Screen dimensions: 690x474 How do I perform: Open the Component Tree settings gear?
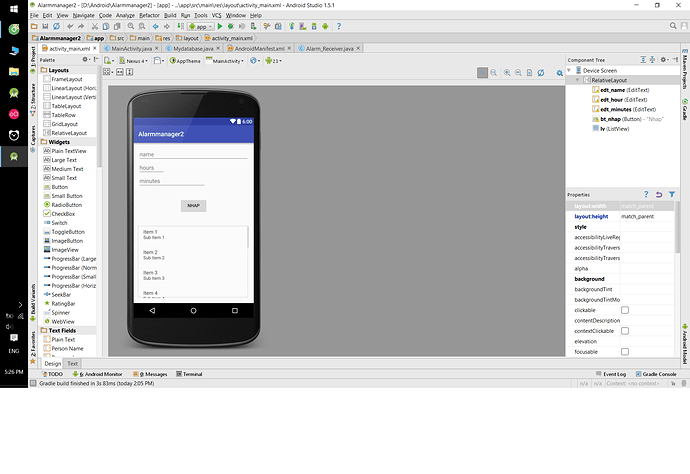tap(661, 60)
